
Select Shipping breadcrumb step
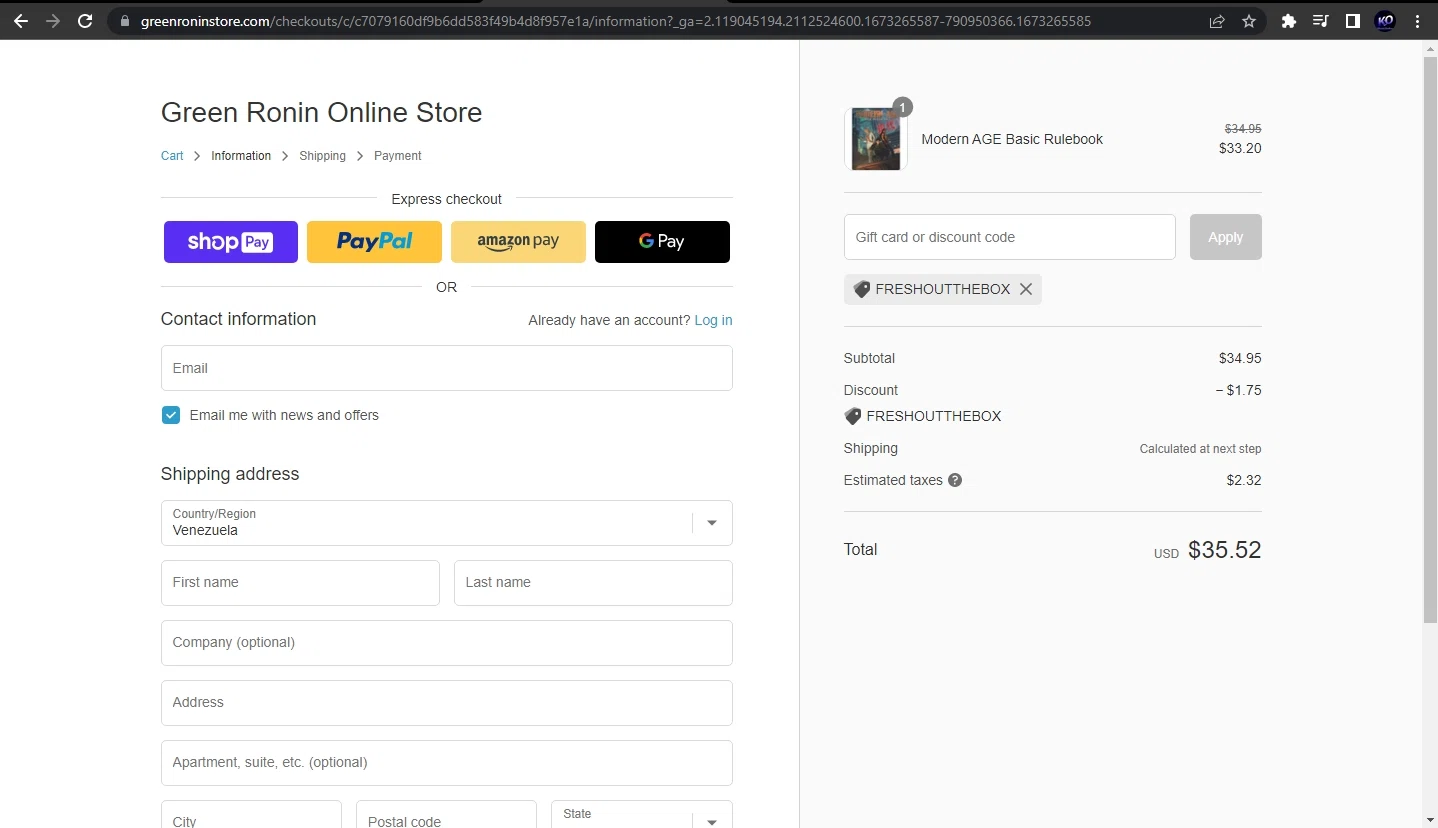tap(322, 156)
